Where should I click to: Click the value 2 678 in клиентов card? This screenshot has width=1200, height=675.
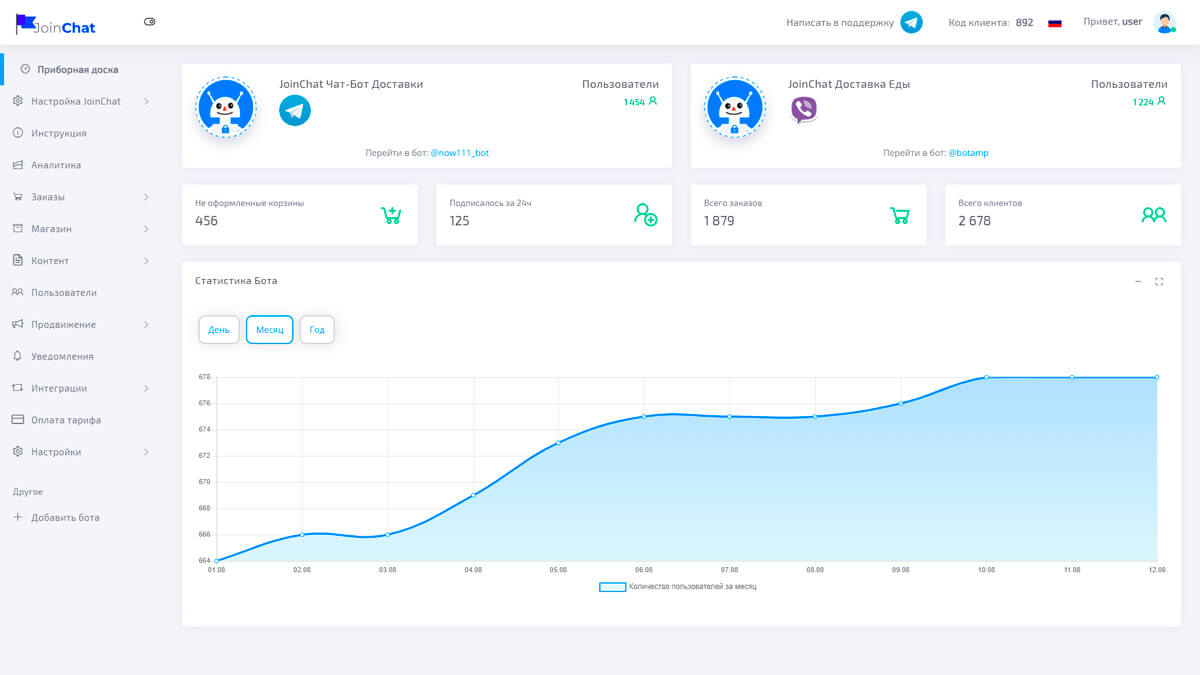click(974, 221)
